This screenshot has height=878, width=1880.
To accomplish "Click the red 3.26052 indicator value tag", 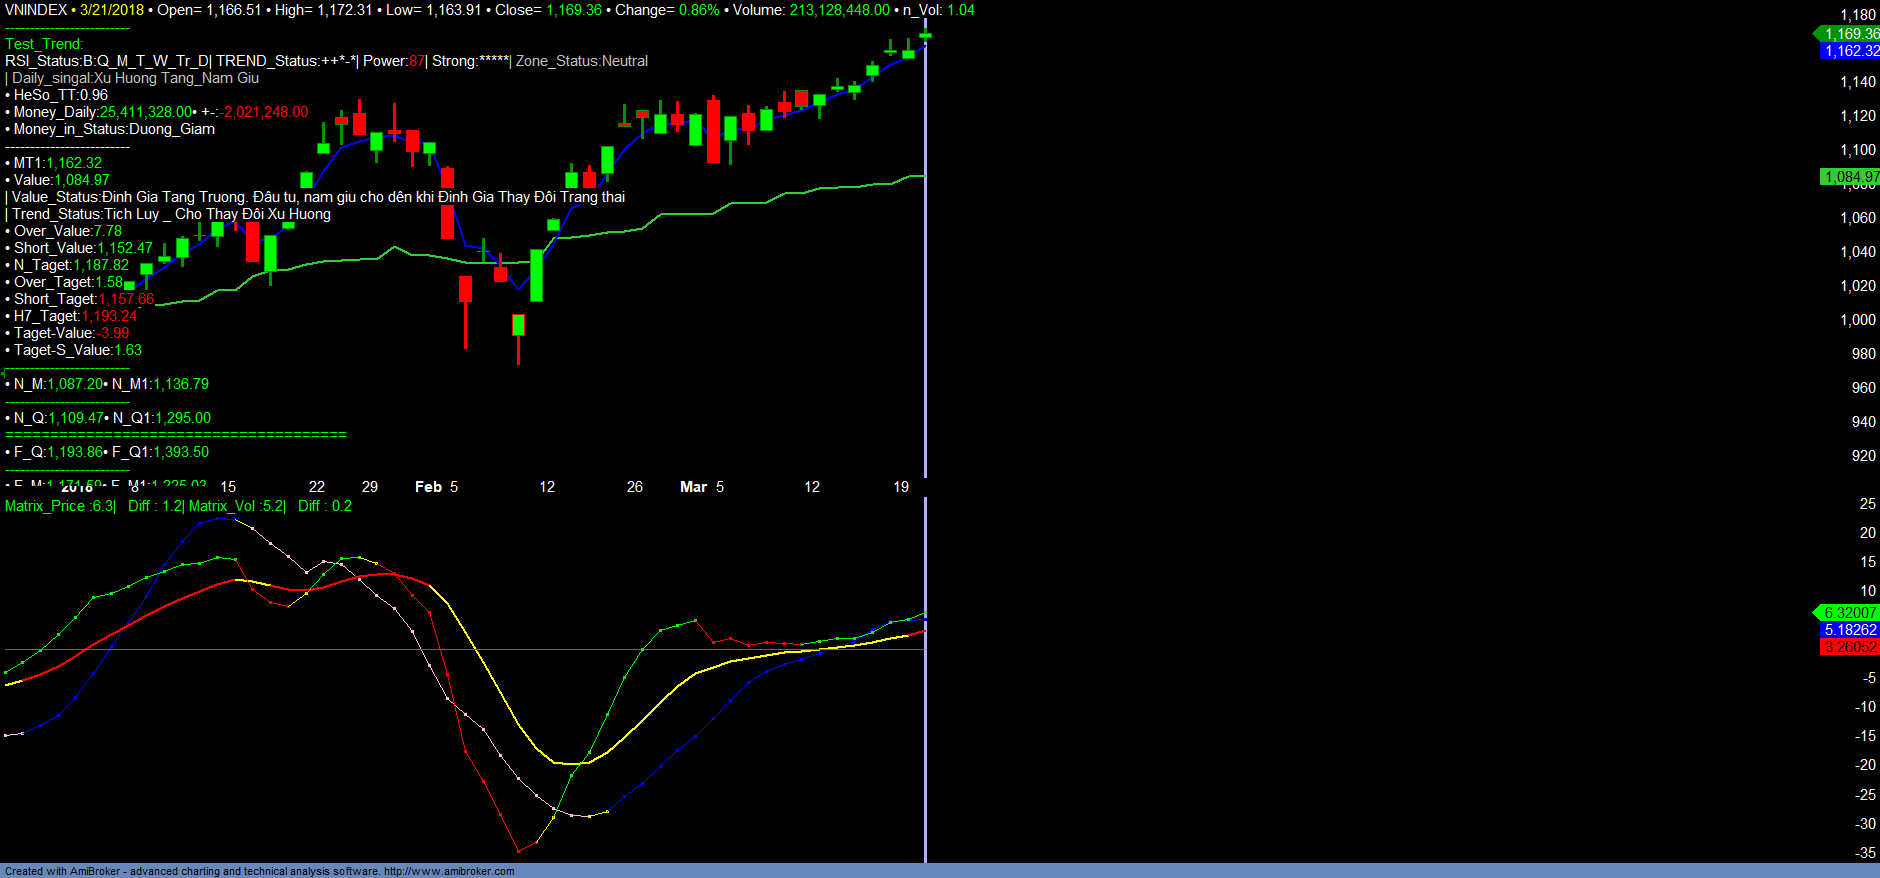I will (1849, 647).
